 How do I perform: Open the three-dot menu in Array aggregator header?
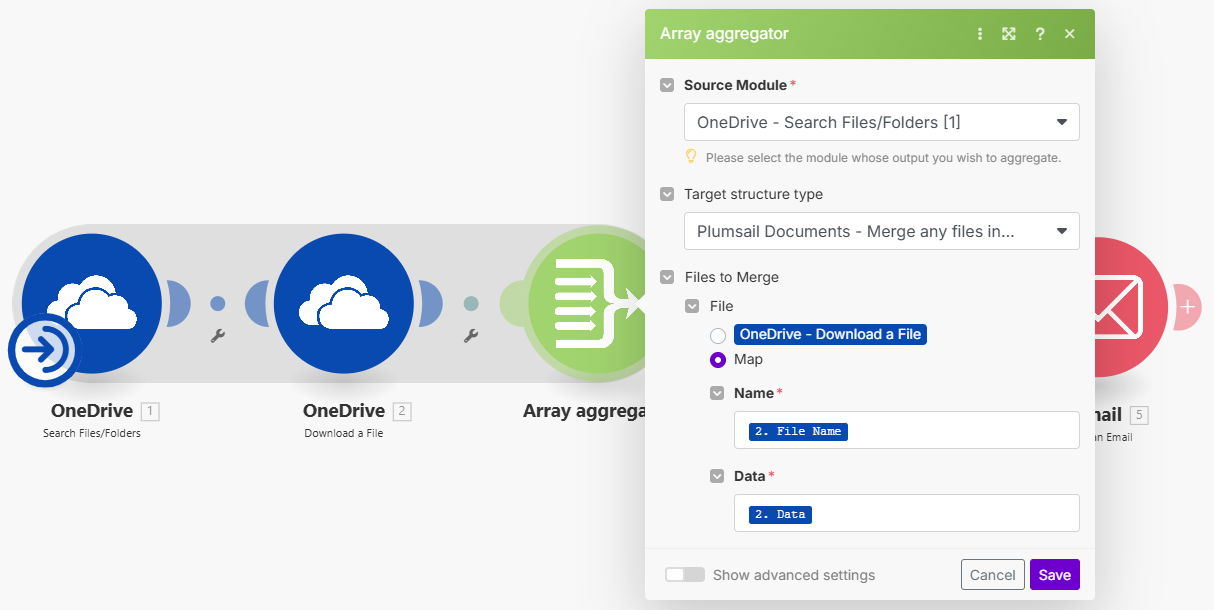point(980,34)
